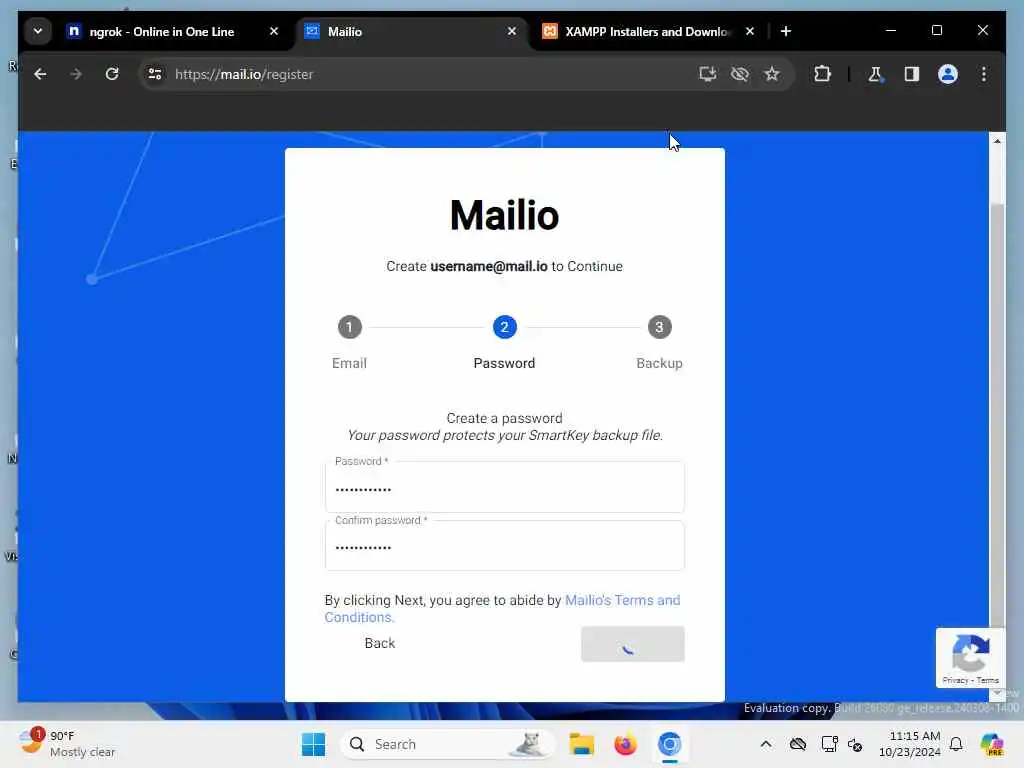Open site information icon in address bar

click(x=155, y=74)
